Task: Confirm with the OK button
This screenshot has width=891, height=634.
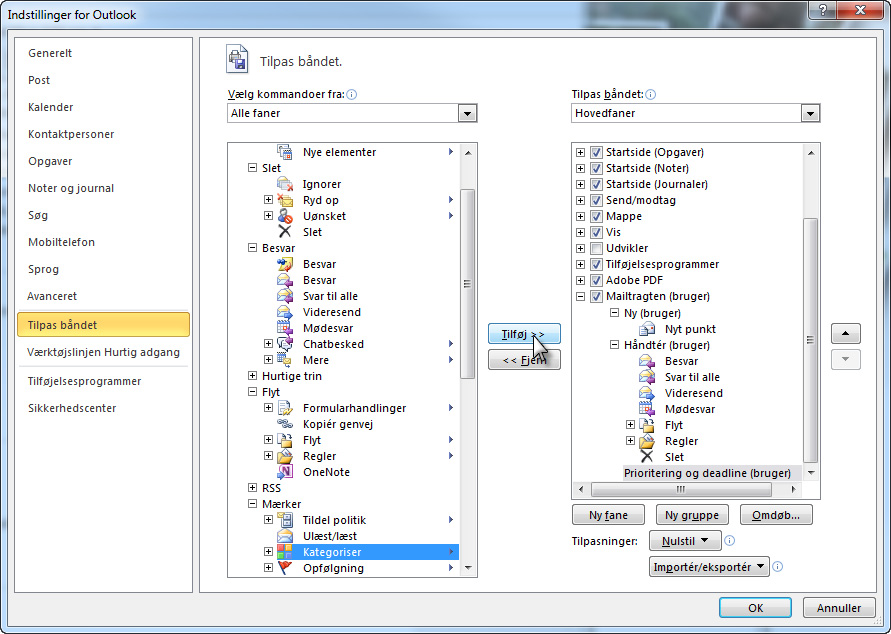Action: pos(755,608)
